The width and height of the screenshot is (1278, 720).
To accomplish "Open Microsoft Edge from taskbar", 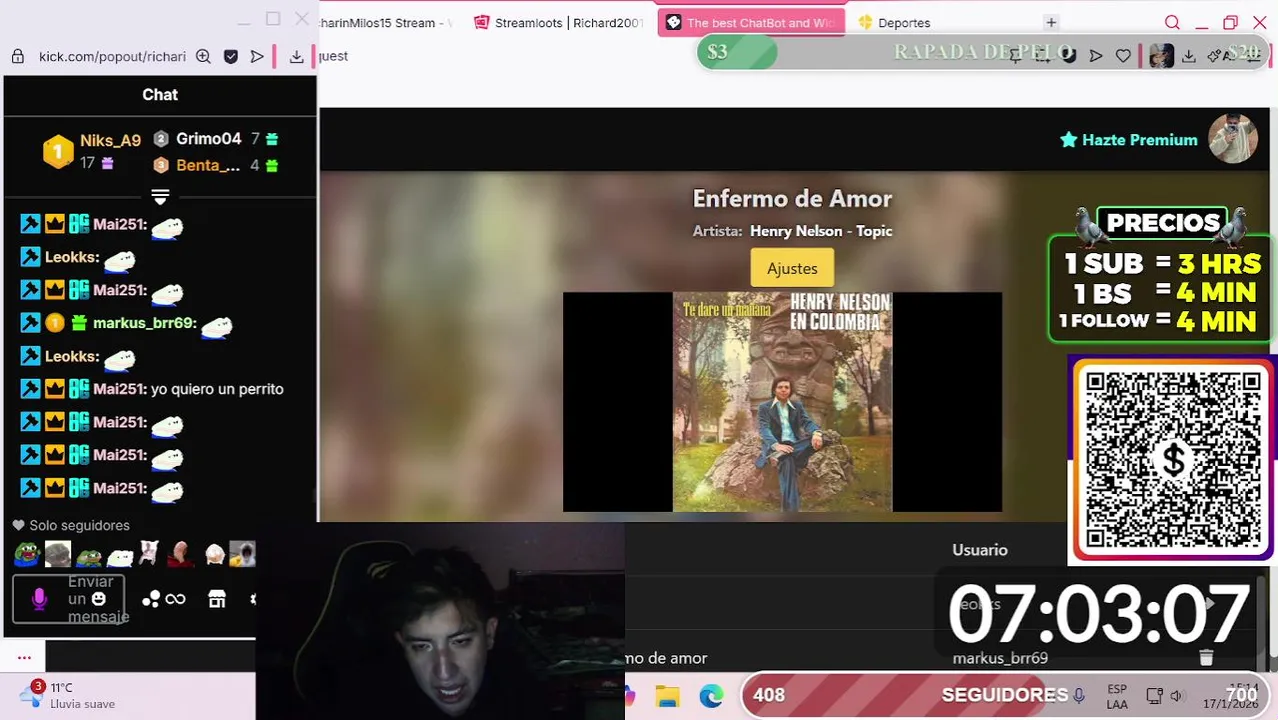I will (x=711, y=696).
